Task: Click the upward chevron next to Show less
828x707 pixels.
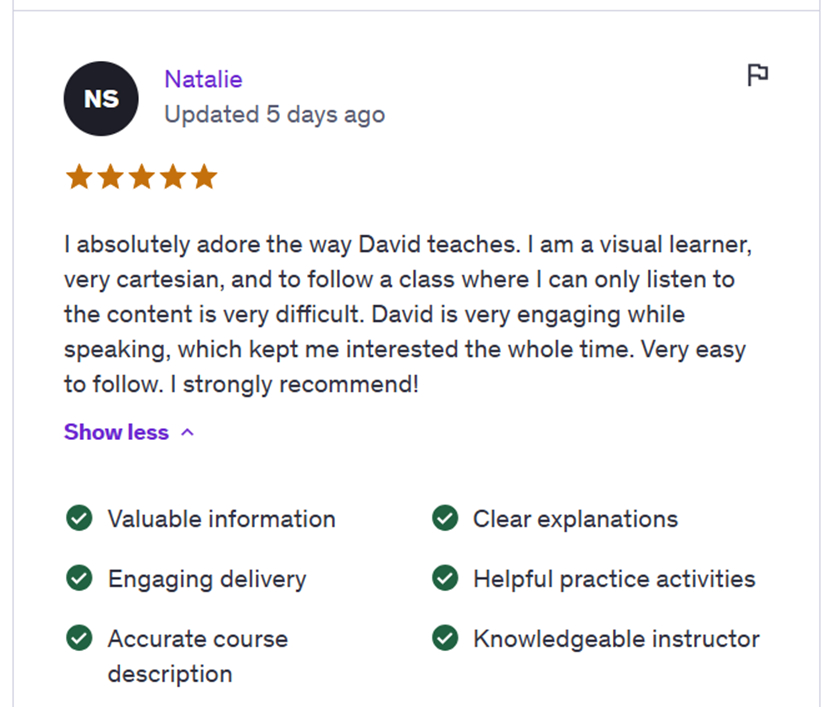Action: point(188,432)
